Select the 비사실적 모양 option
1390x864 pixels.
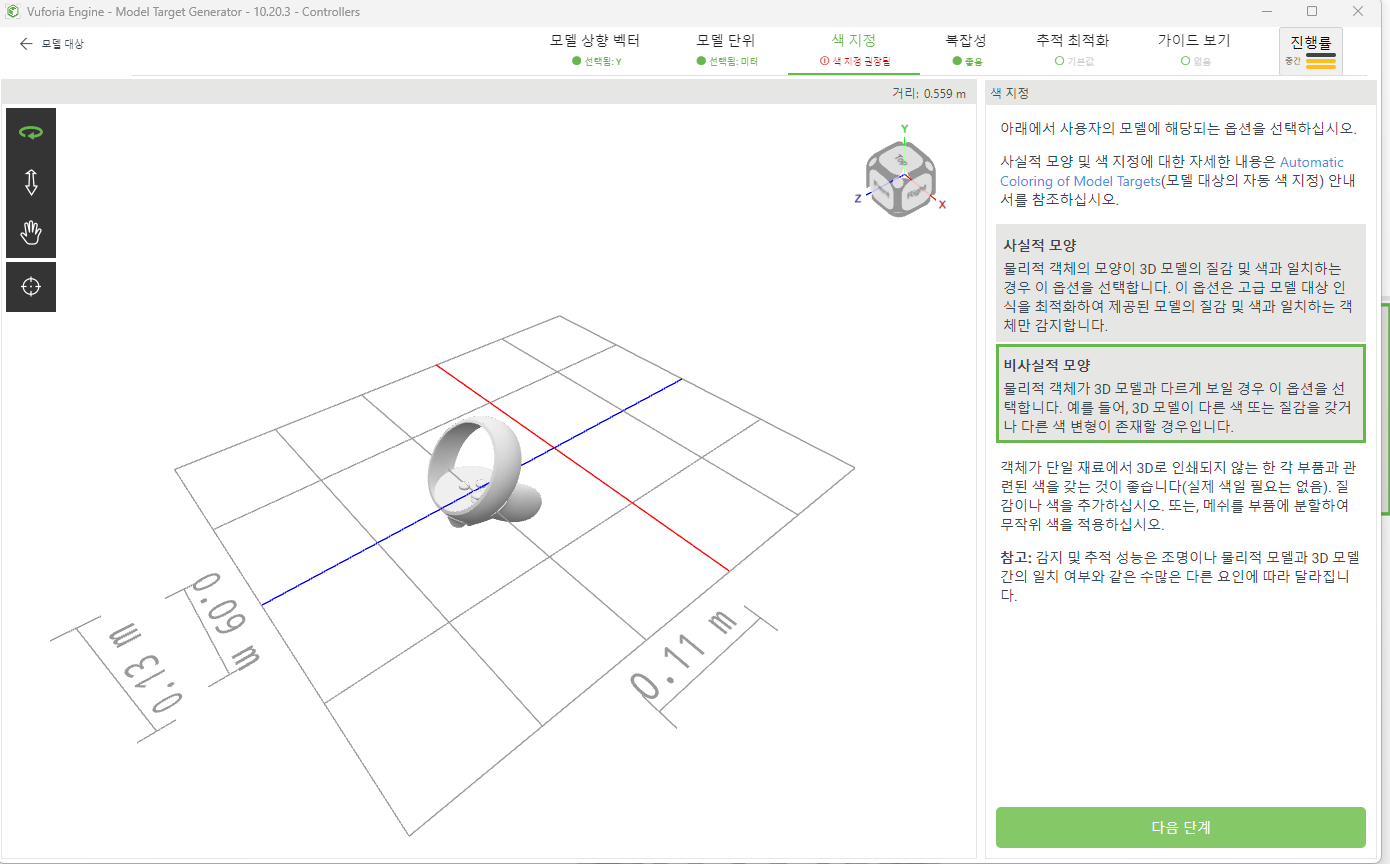click(x=1181, y=394)
